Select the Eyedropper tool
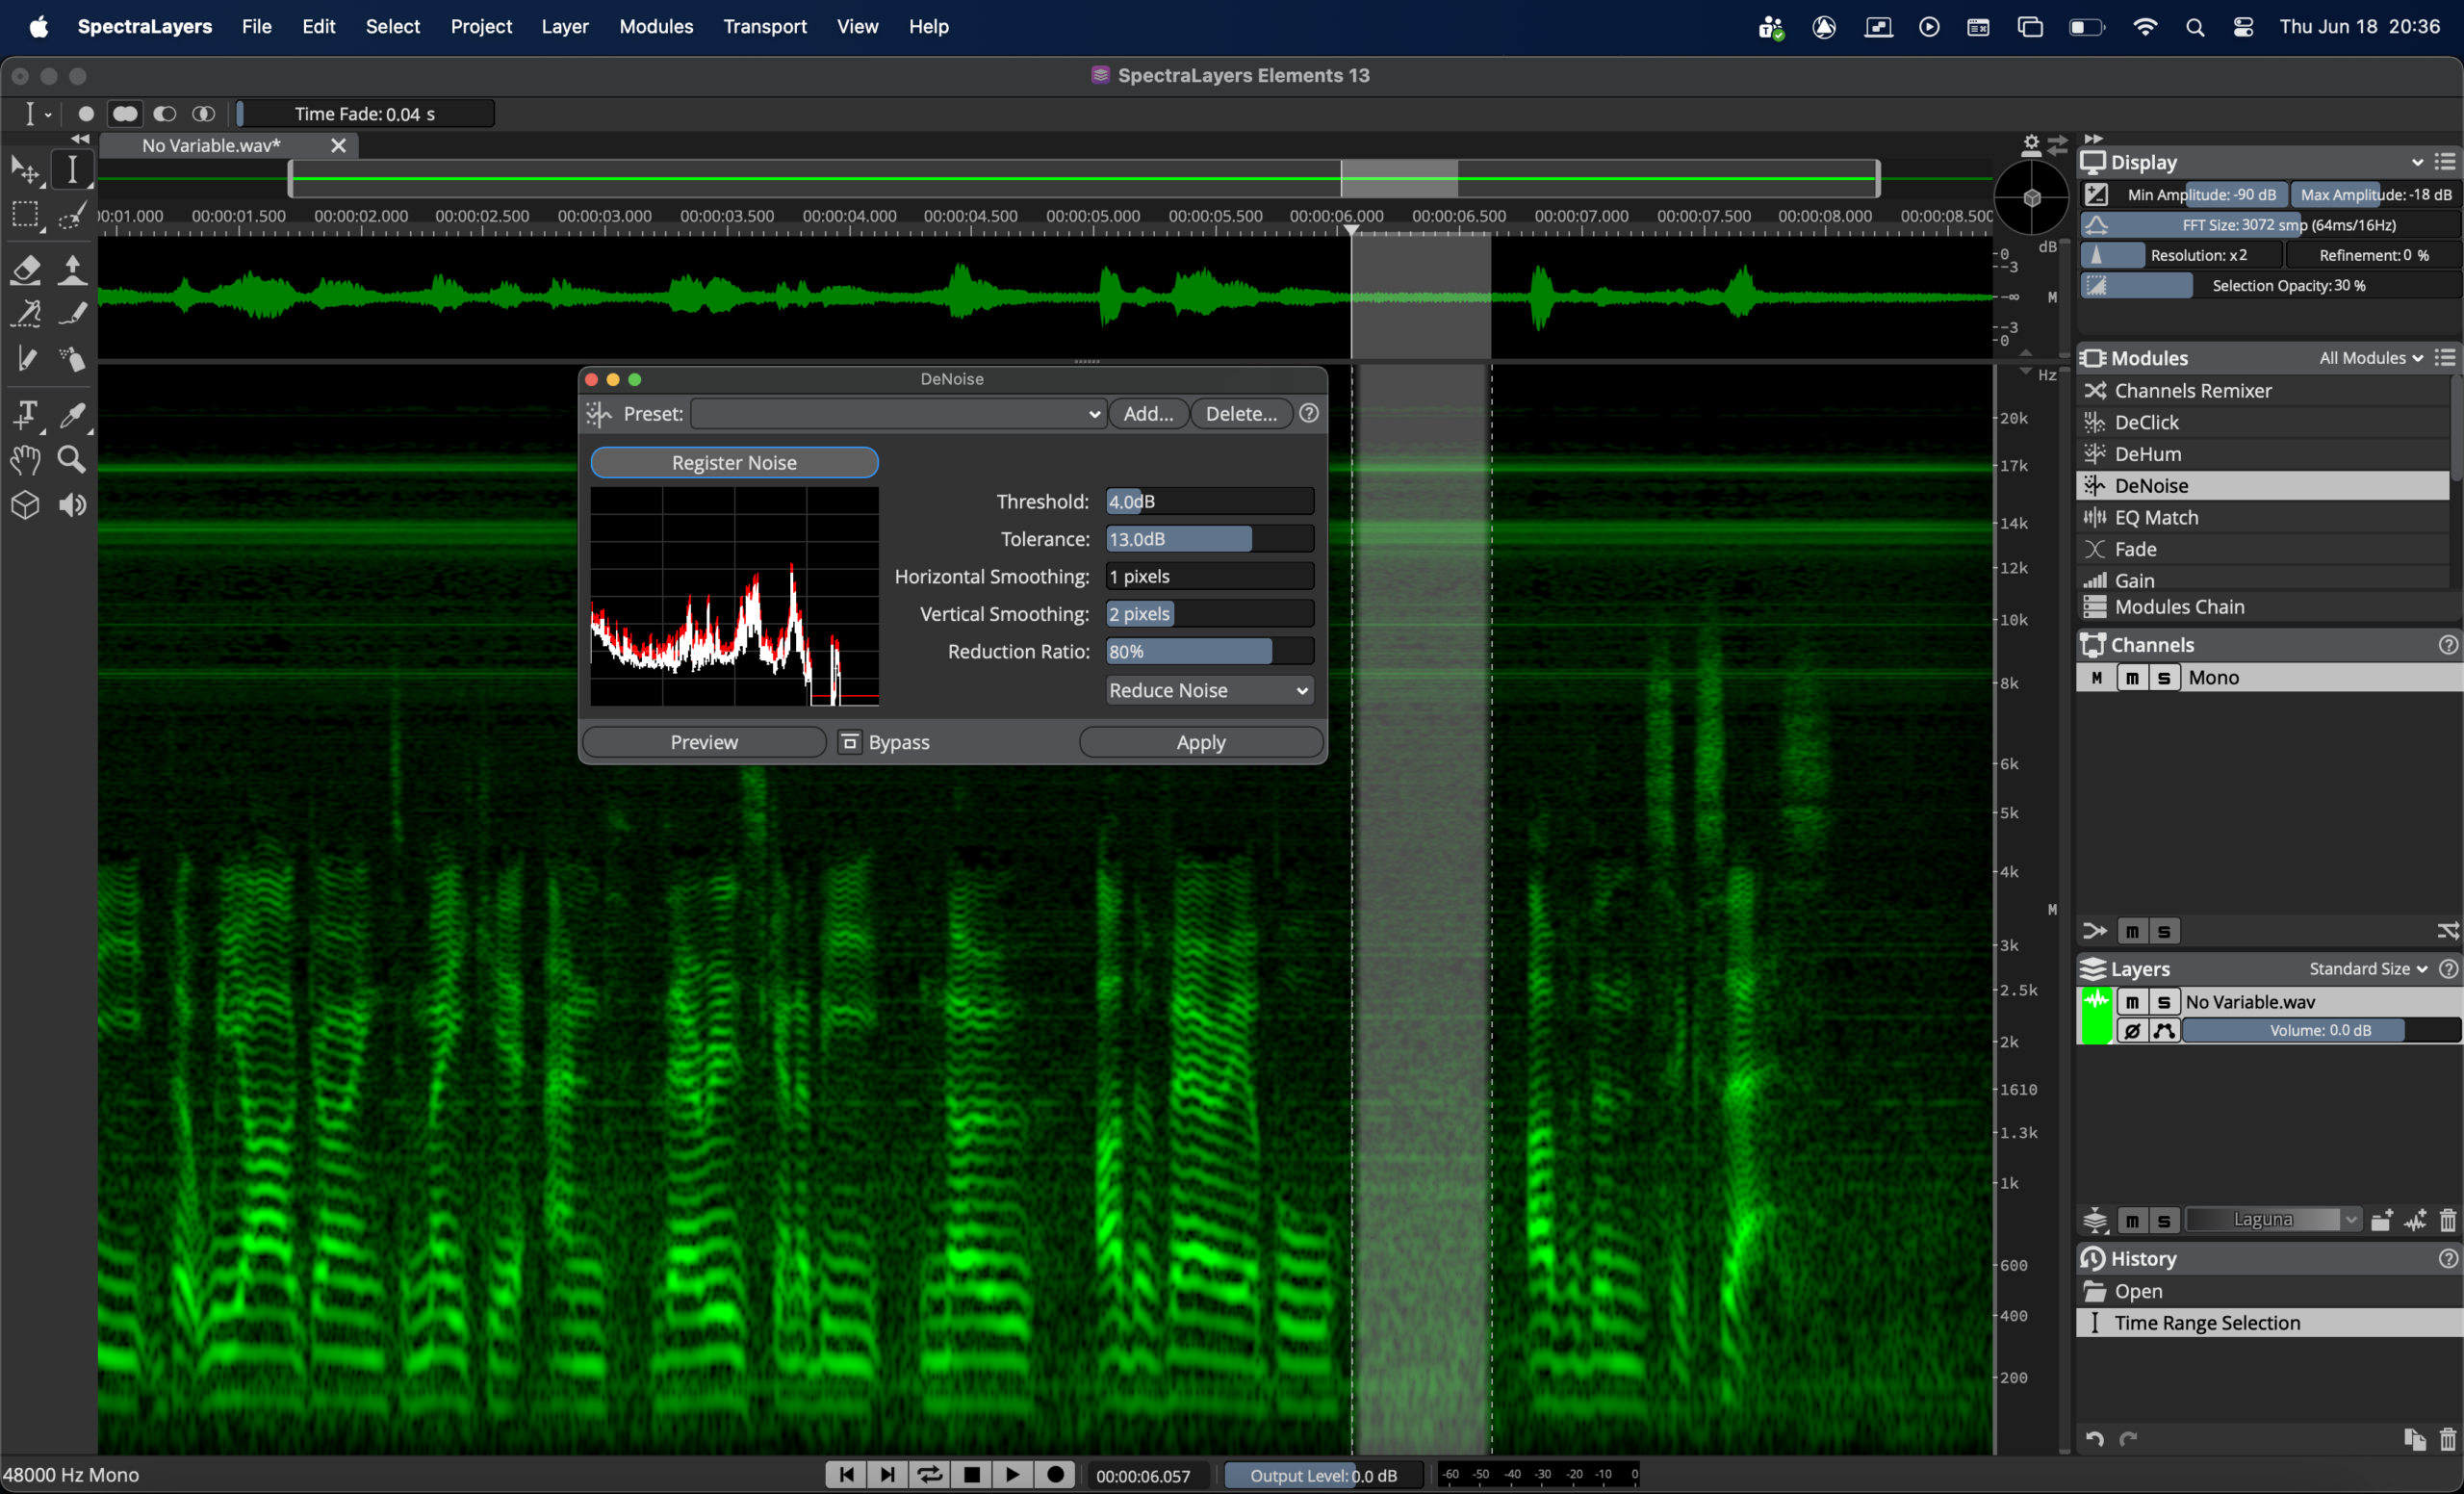The width and height of the screenshot is (2464, 1494). coord(72,414)
